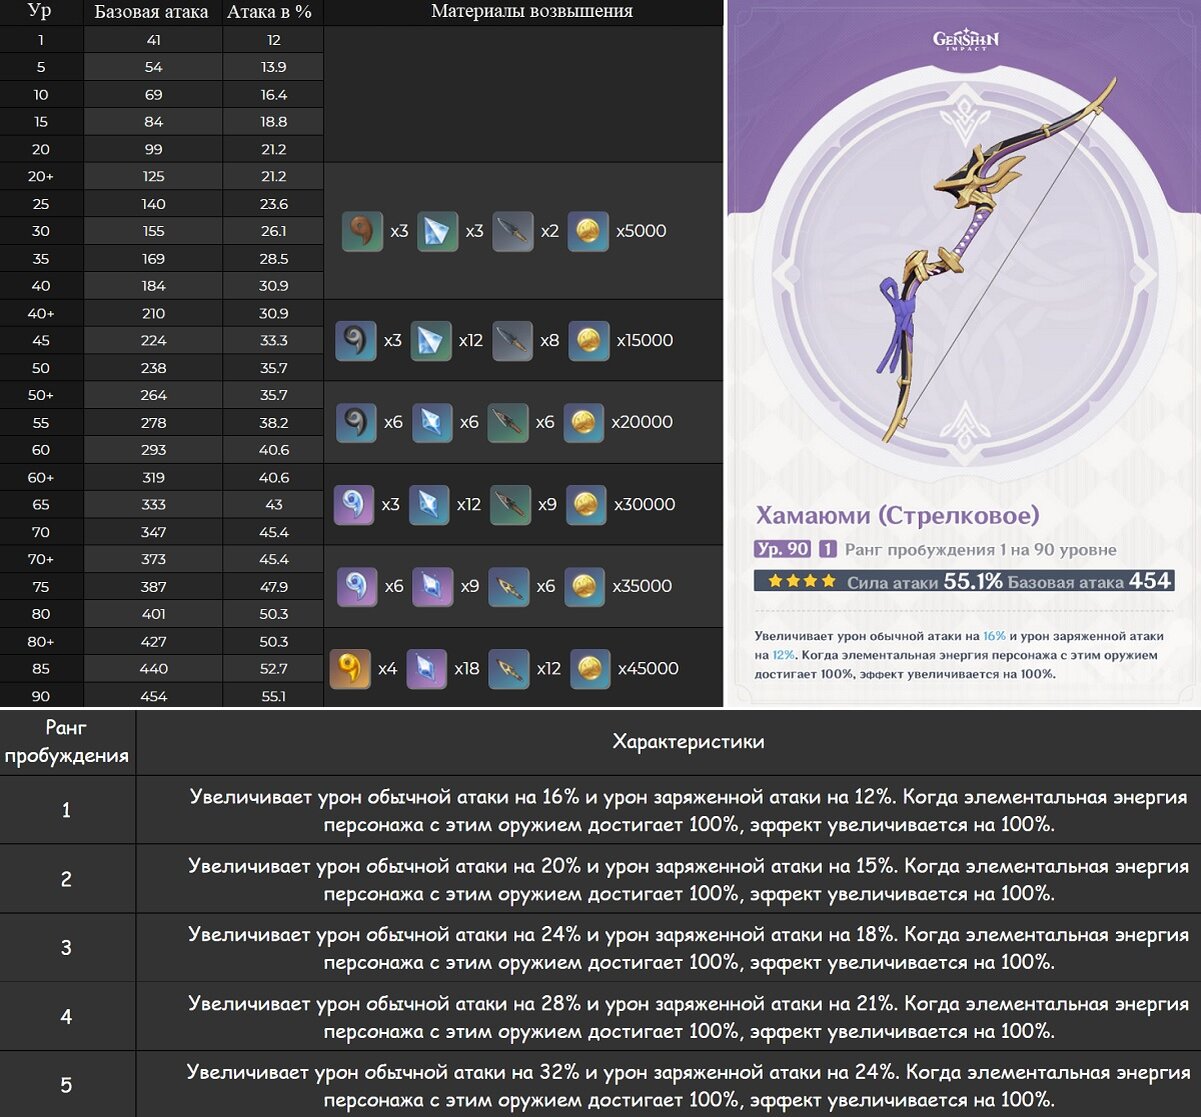Click the arrowhead icon marked x8
Image resolution: width=1201 pixels, height=1117 pixels.
(513, 341)
